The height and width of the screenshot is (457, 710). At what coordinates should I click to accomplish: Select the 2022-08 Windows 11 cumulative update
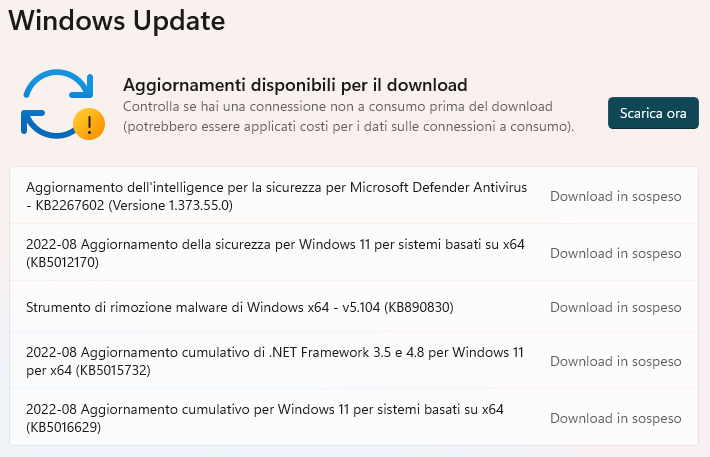click(x=265, y=410)
